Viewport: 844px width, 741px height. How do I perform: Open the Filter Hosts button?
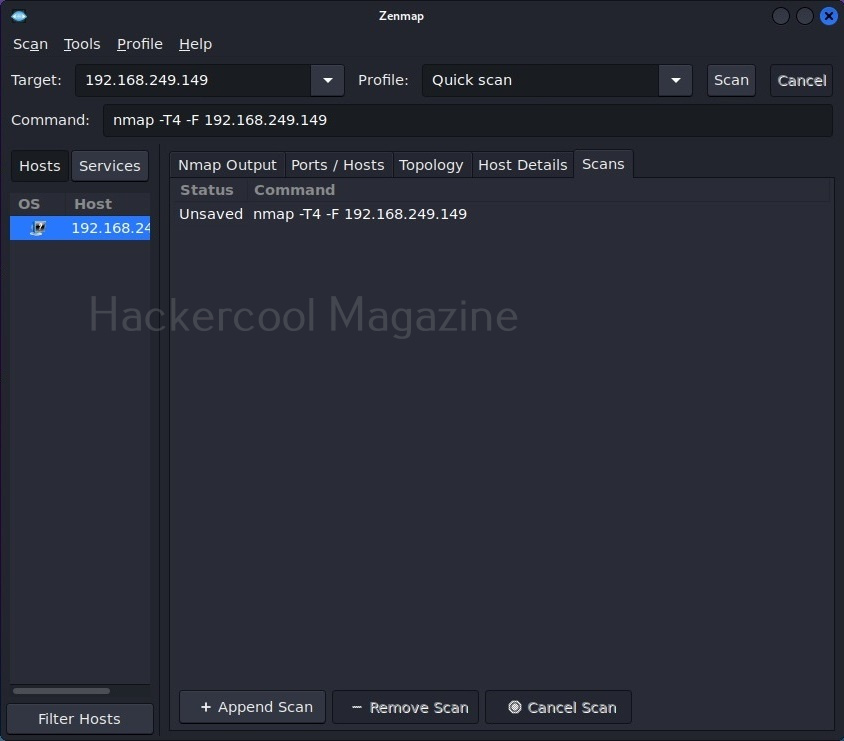80,719
